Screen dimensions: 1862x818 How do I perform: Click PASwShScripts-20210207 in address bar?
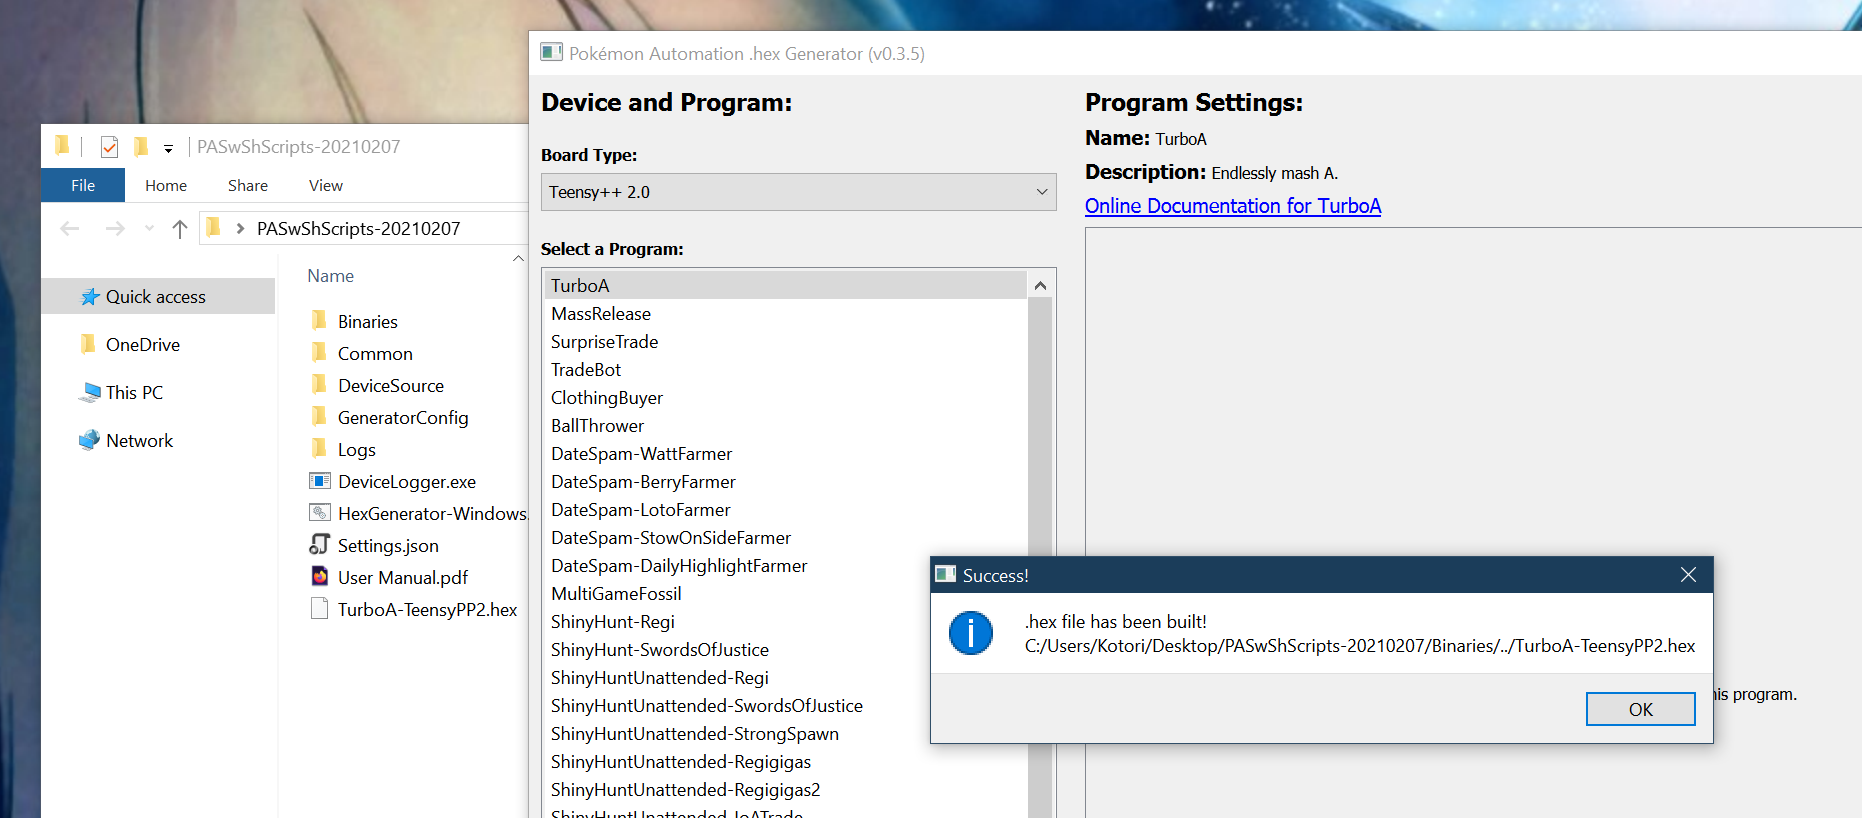point(358,228)
